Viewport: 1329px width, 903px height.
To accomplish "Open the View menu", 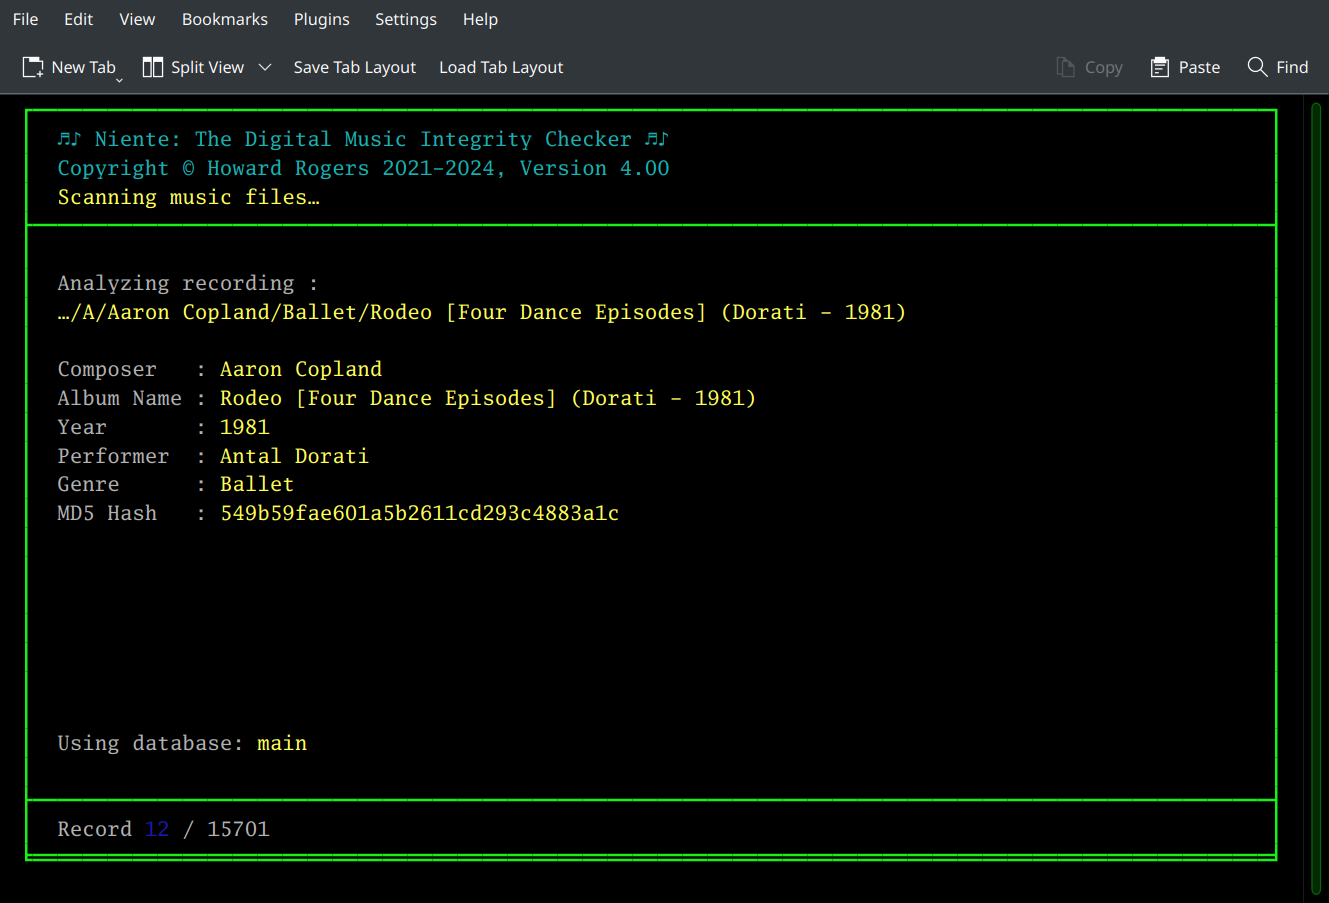I will [136, 19].
